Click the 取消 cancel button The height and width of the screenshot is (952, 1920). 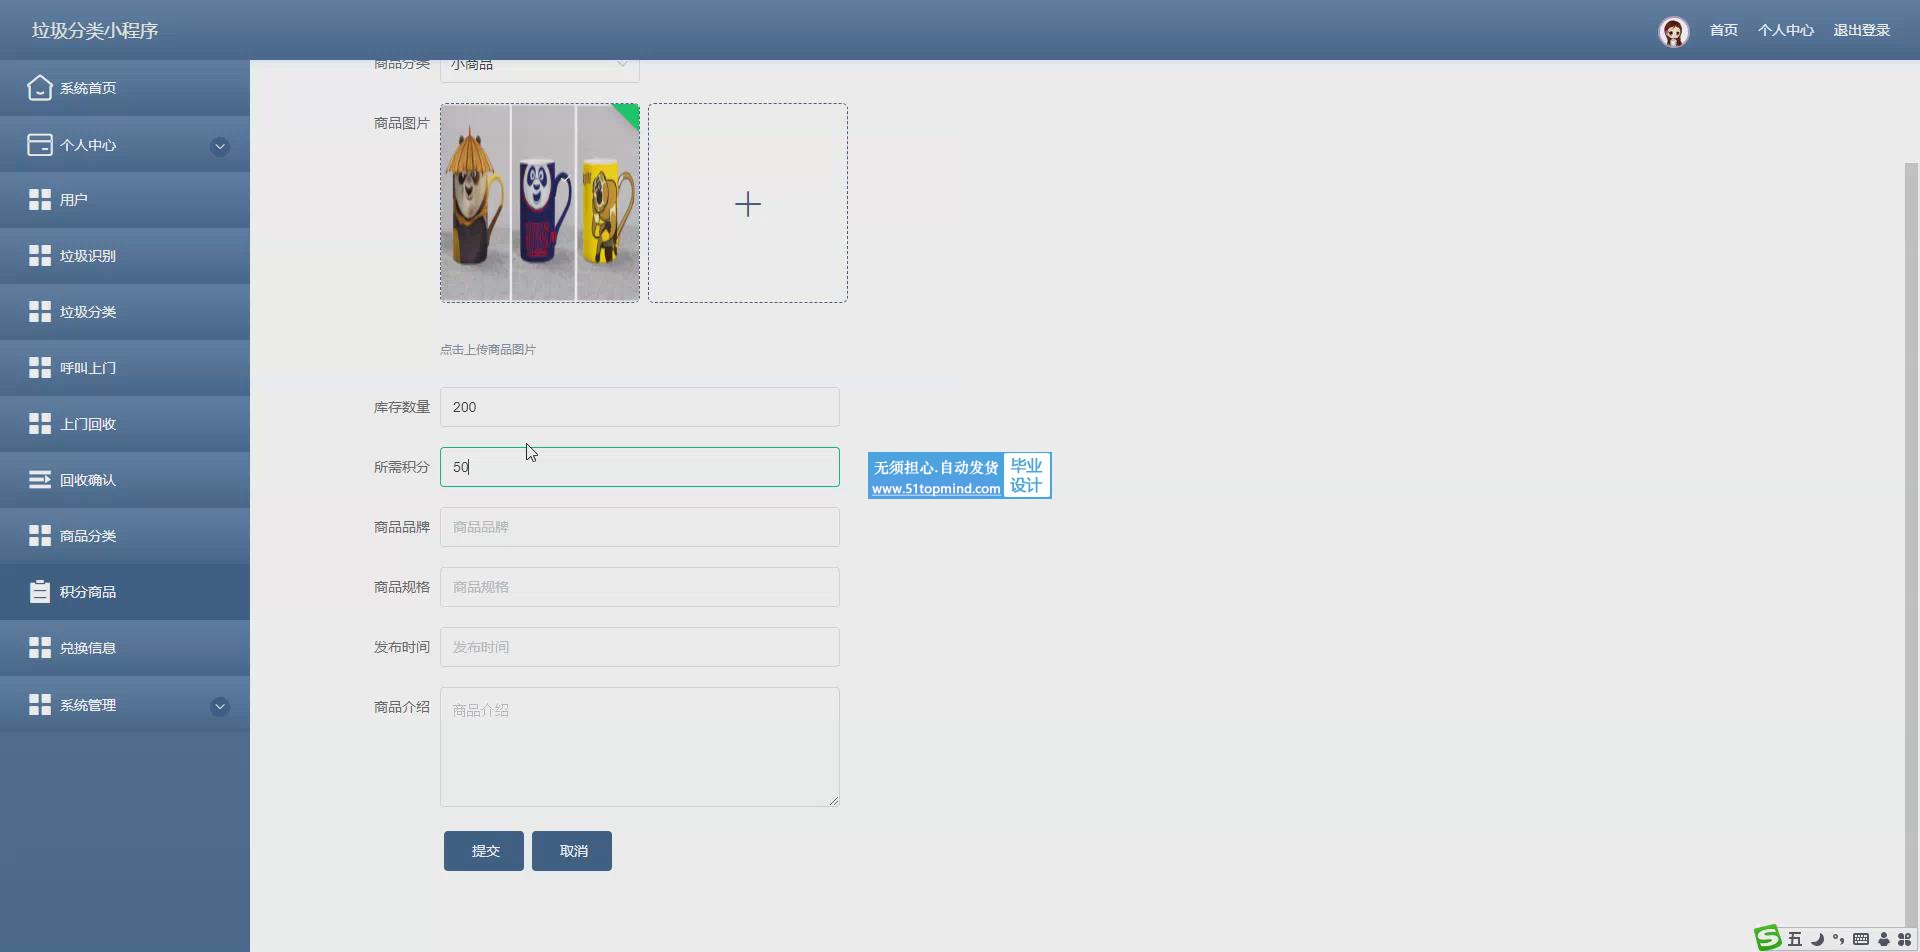pos(572,851)
